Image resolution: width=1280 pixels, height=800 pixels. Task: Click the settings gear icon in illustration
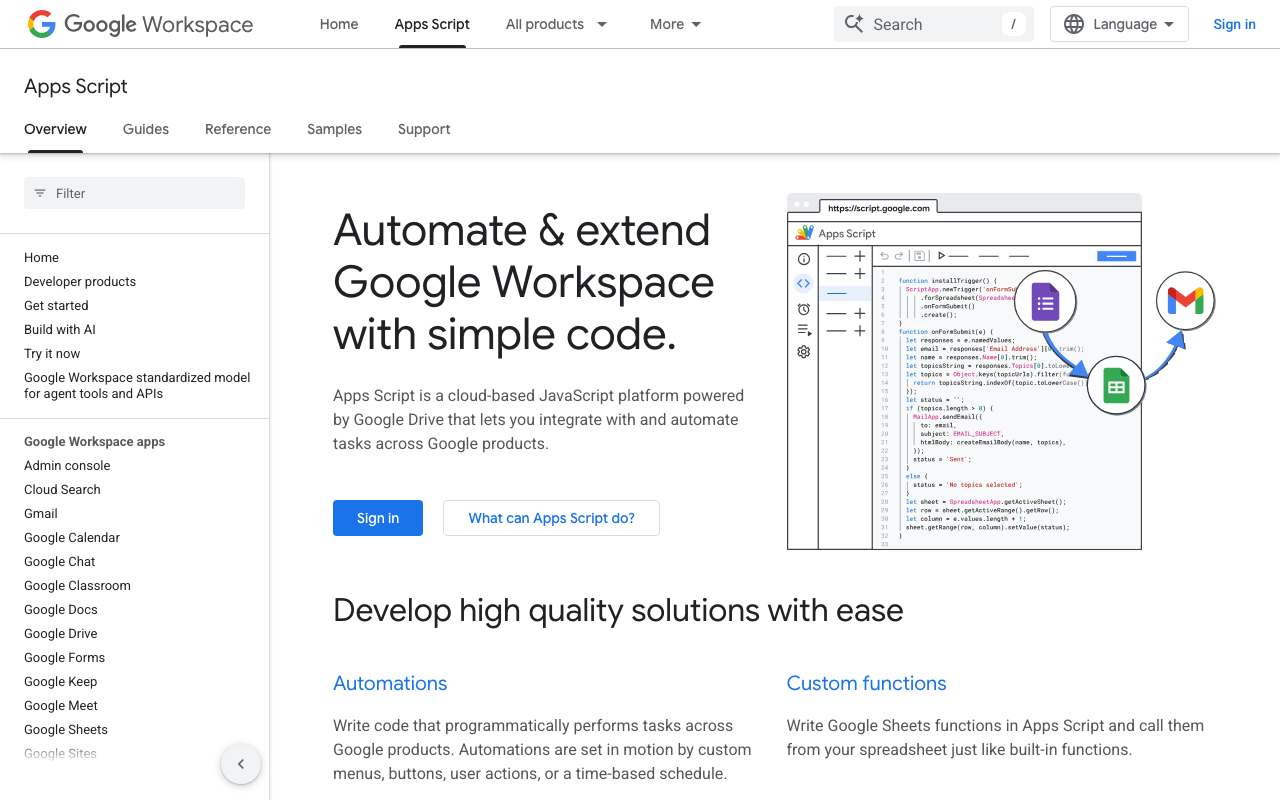coord(804,352)
